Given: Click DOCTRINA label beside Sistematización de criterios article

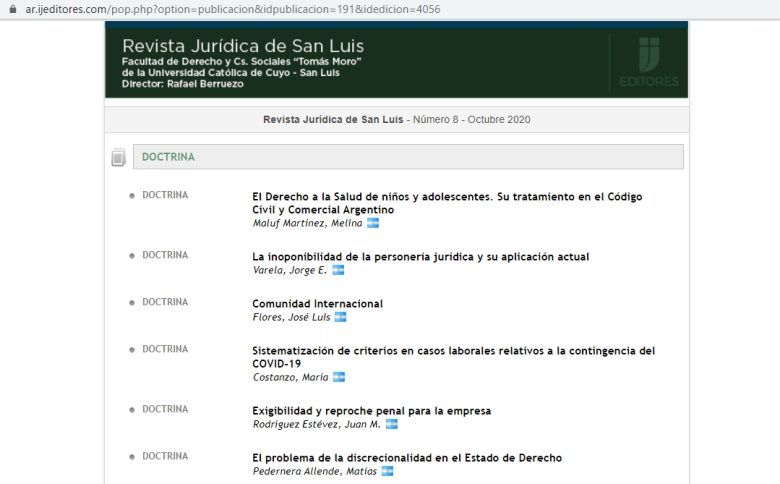Looking at the screenshot, I should pyautogui.click(x=165, y=349).
